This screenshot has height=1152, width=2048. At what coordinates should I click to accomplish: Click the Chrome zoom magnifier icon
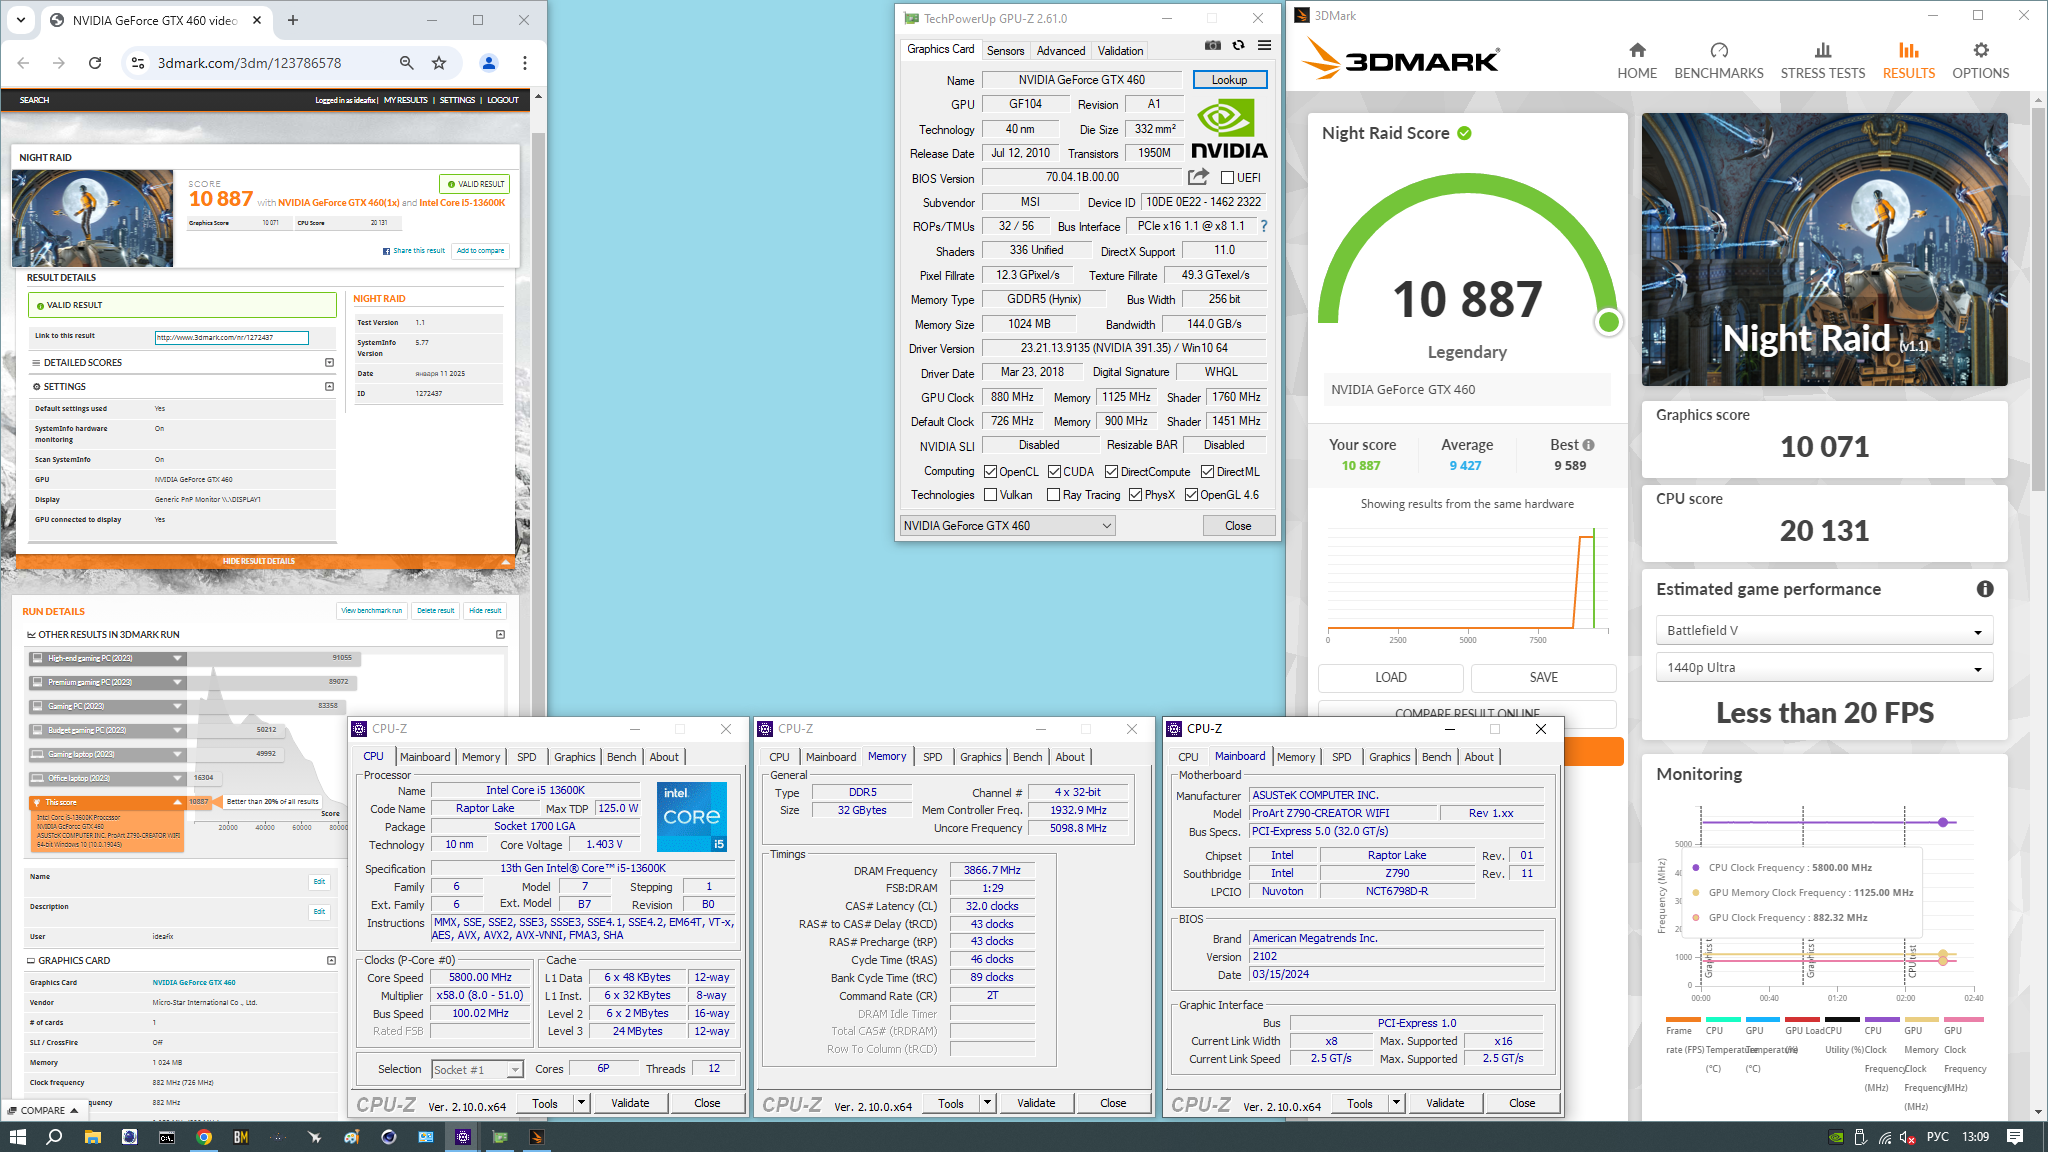point(407,63)
